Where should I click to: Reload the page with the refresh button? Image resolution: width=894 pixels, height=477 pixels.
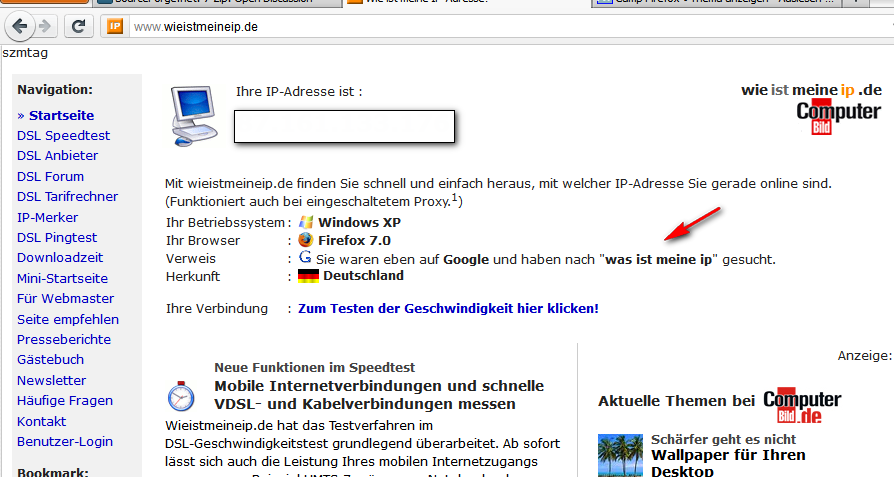79,26
